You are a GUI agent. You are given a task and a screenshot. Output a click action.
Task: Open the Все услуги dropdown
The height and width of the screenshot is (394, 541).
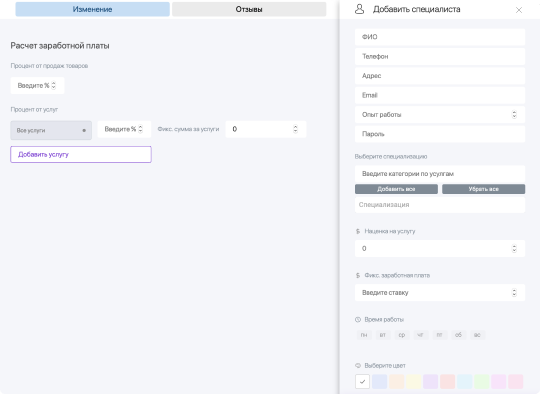point(51,130)
